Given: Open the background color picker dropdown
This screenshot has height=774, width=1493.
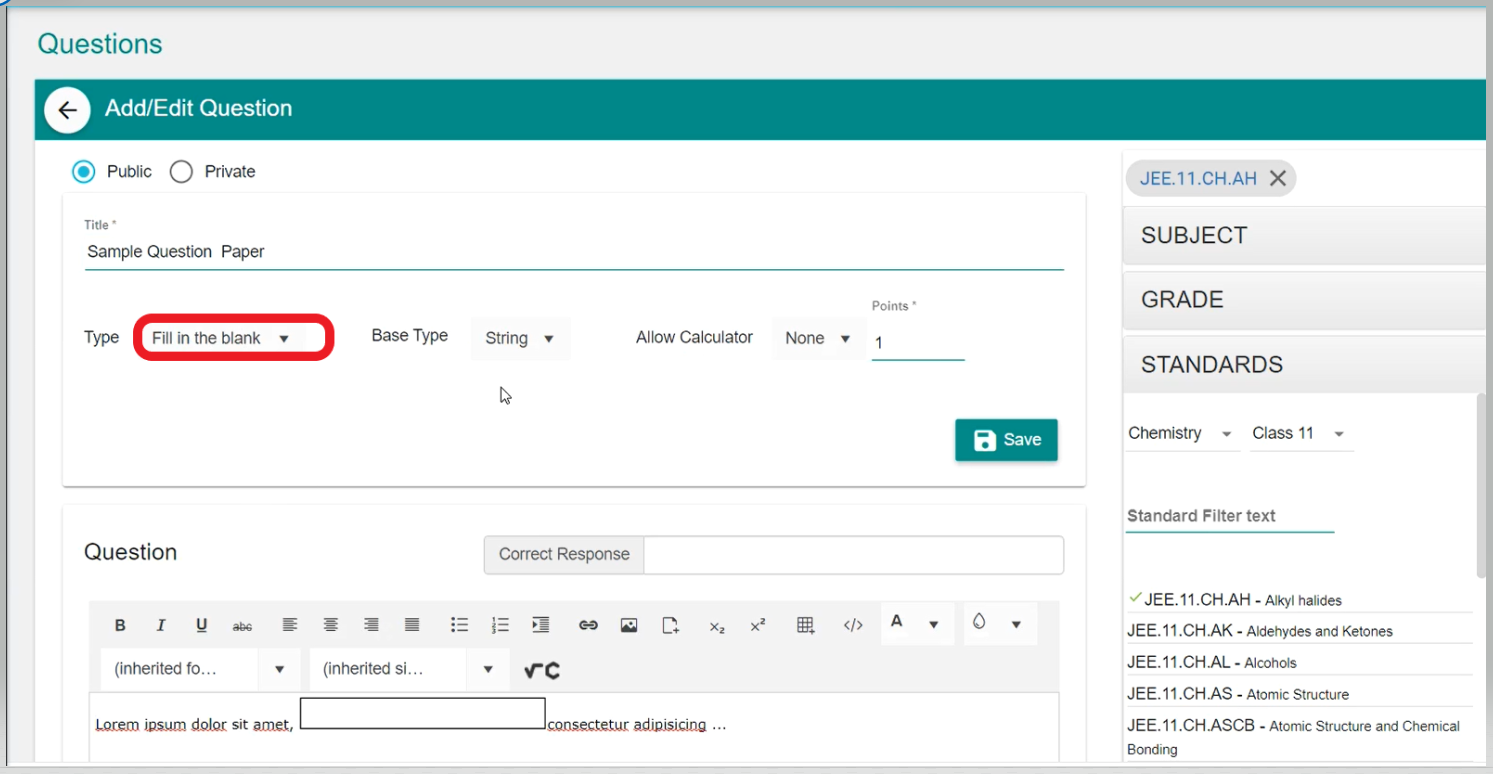Looking at the screenshot, I should pyautogui.click(x=1016, y=625).
